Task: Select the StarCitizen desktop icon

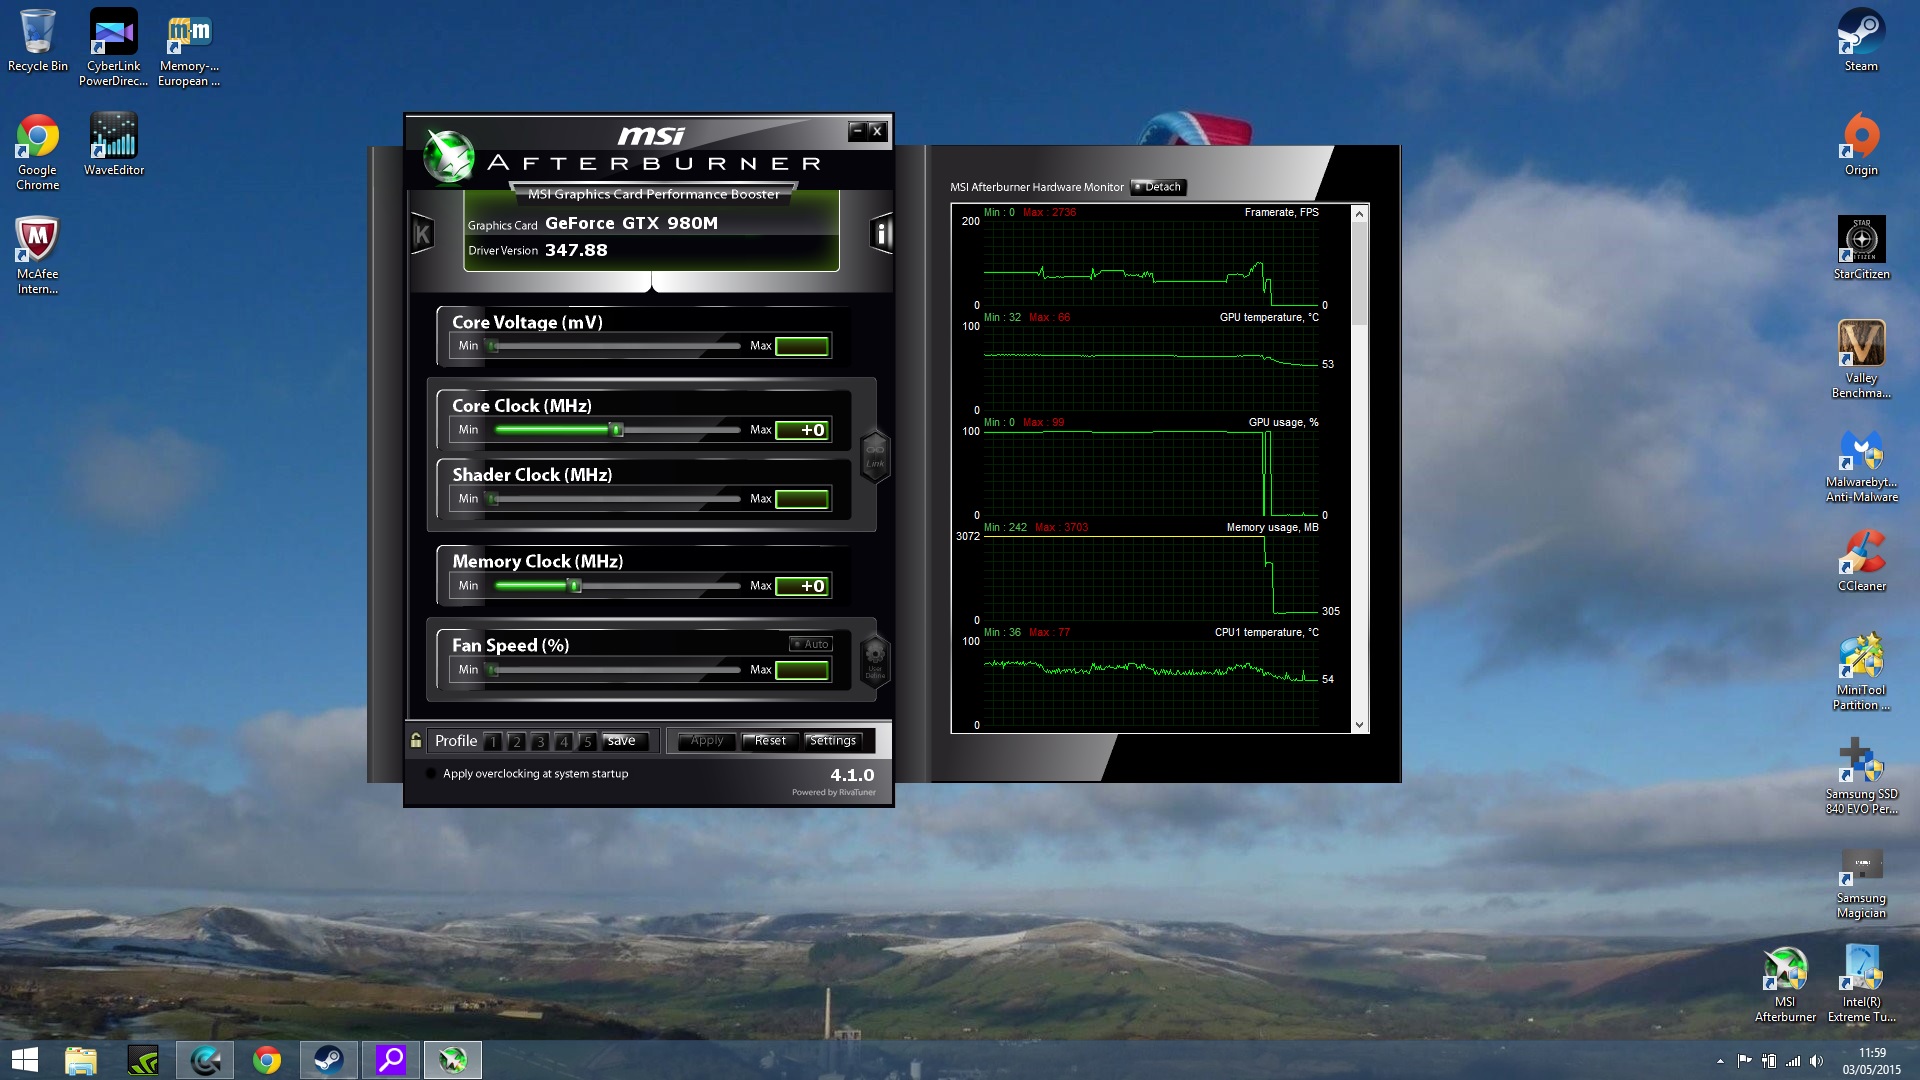Action: (x=1861, y=249)
